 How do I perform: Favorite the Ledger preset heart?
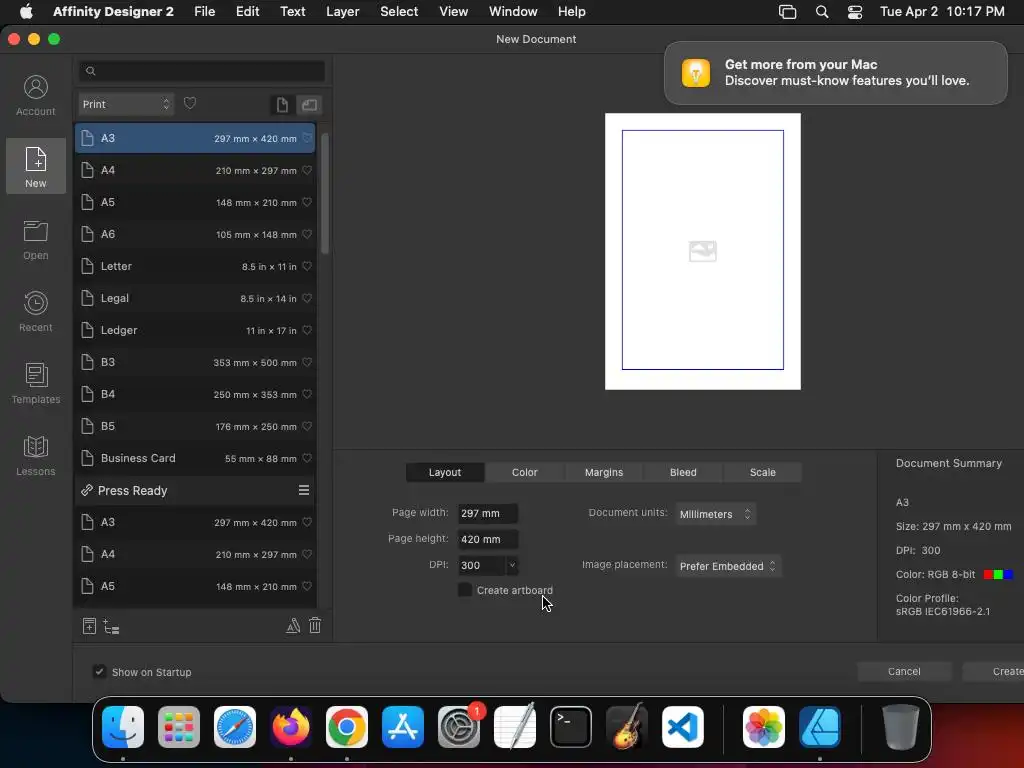[x=307, y=330]
